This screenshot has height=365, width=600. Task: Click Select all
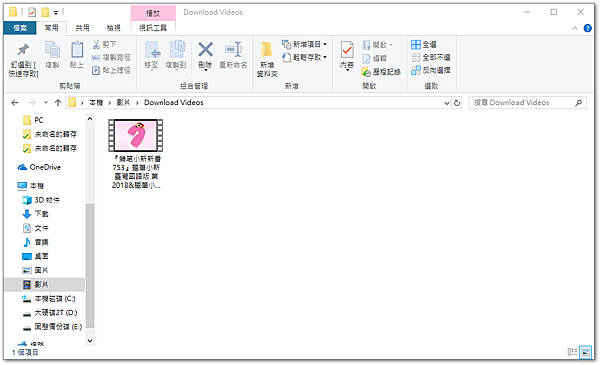click(424, 44)
